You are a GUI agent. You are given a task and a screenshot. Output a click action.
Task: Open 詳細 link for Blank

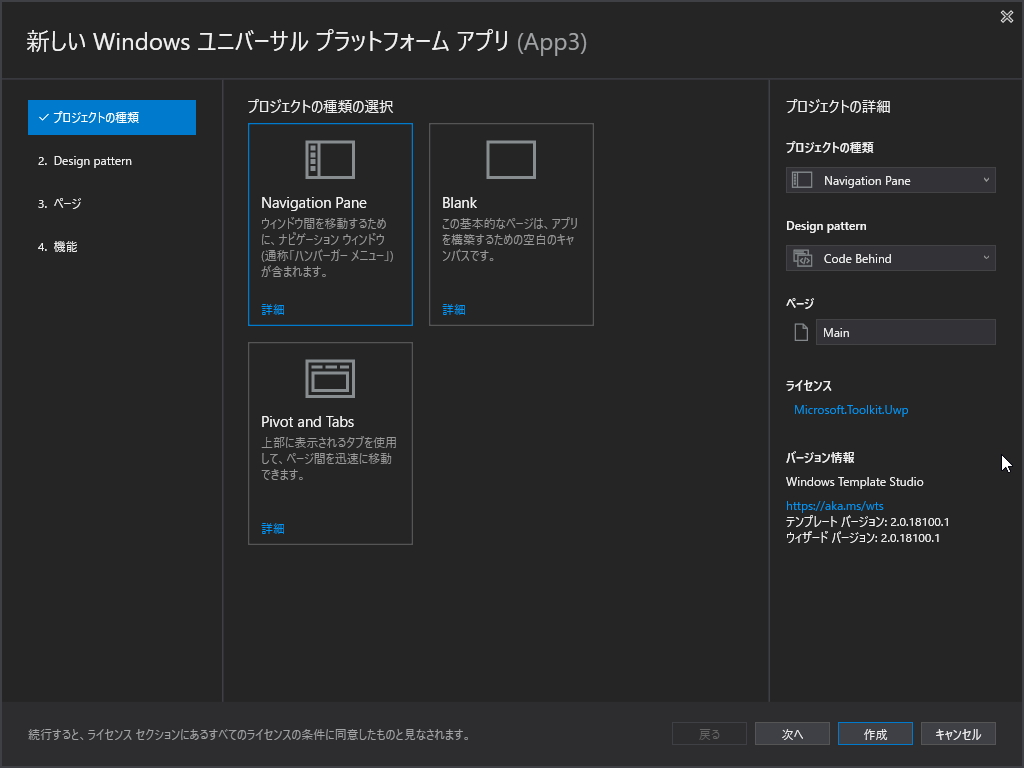454,310
